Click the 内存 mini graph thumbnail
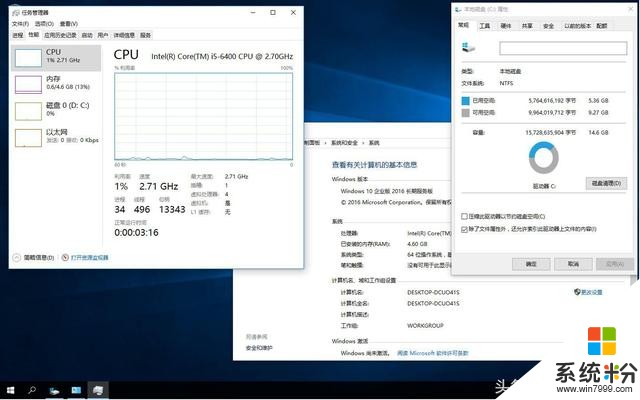The height and width of the screenshot is (400, 640). click(x=28, y=84)
